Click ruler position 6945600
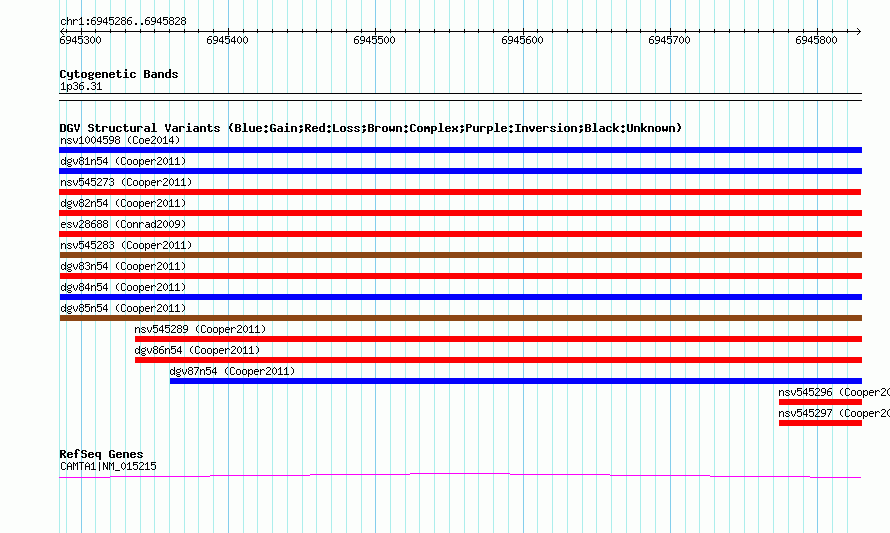 (522, 40)
